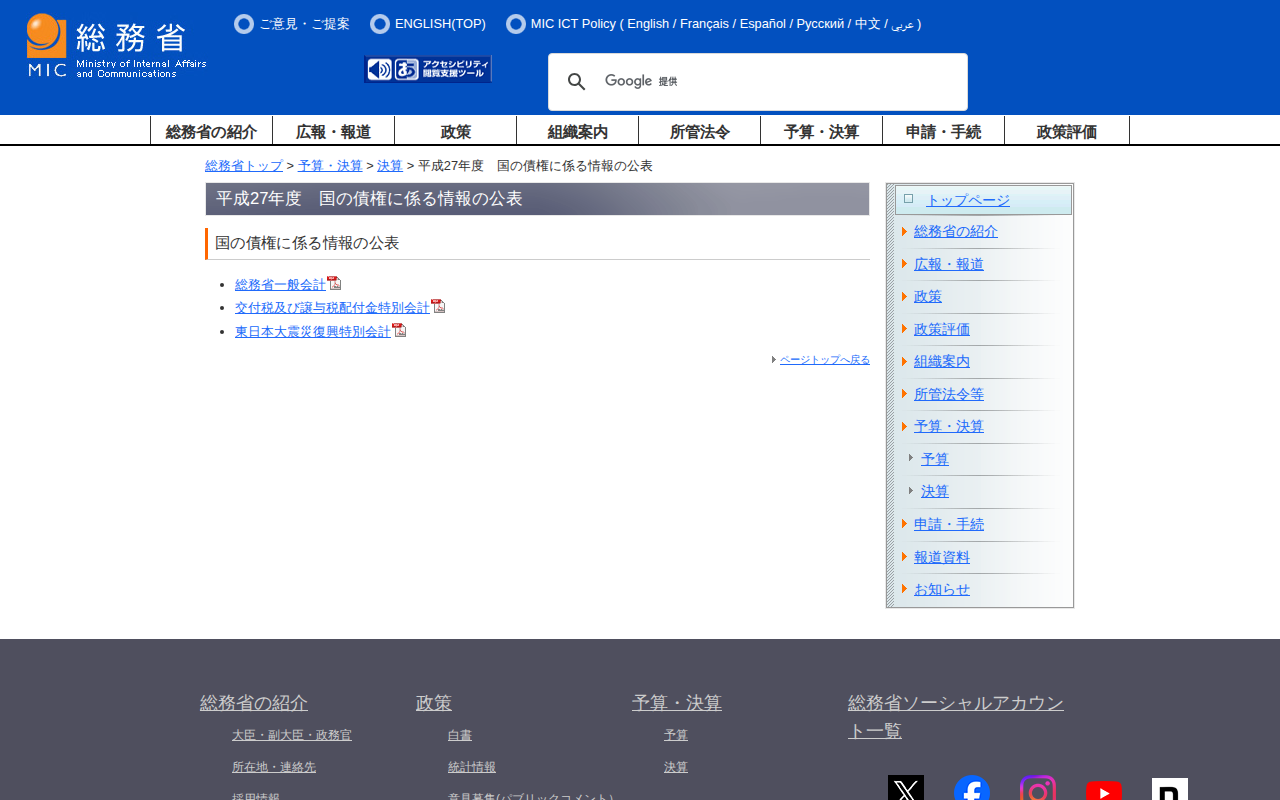Click the MIC Ministry logo
Image resolution: width=1280 pixels, height=800 pixels.
coord(116,46)
